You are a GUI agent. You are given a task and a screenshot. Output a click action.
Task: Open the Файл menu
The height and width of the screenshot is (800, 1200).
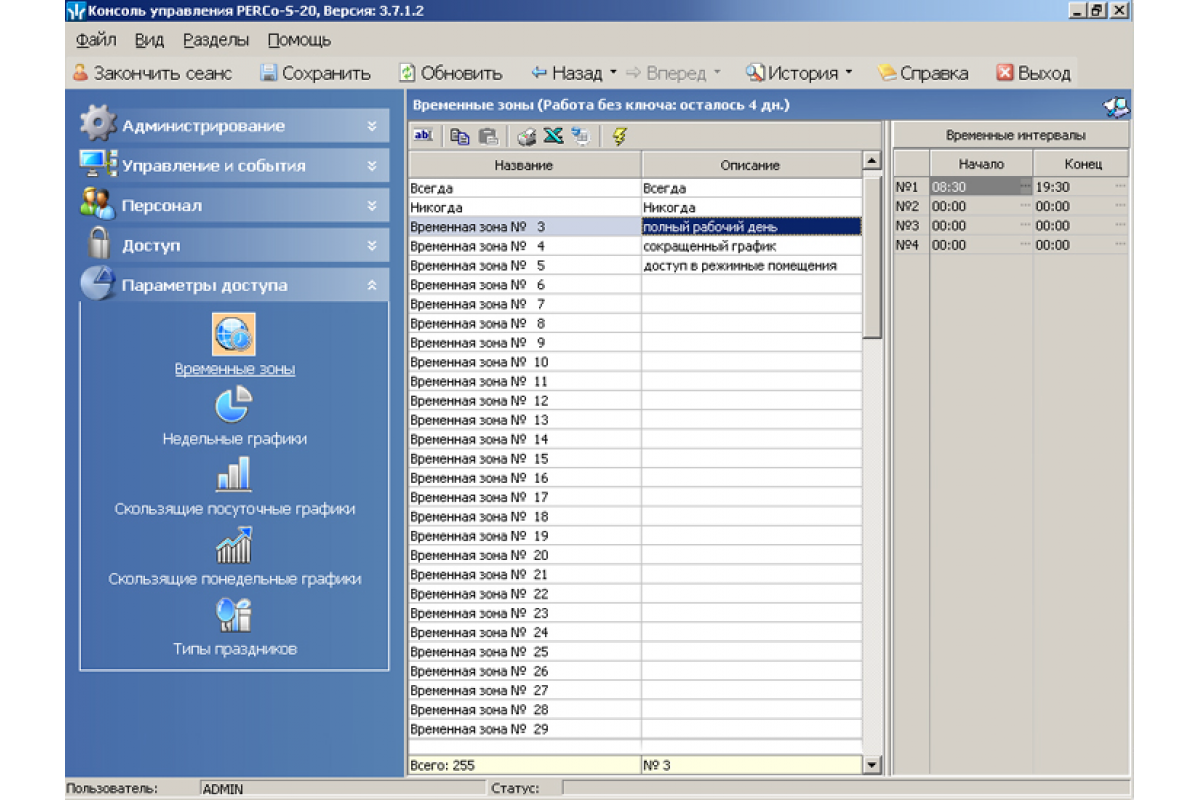[96, 41]
